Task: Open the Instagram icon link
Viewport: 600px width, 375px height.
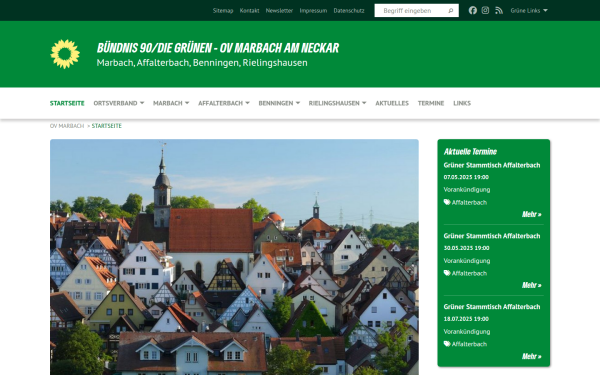Action: click(x=485, y=10)
